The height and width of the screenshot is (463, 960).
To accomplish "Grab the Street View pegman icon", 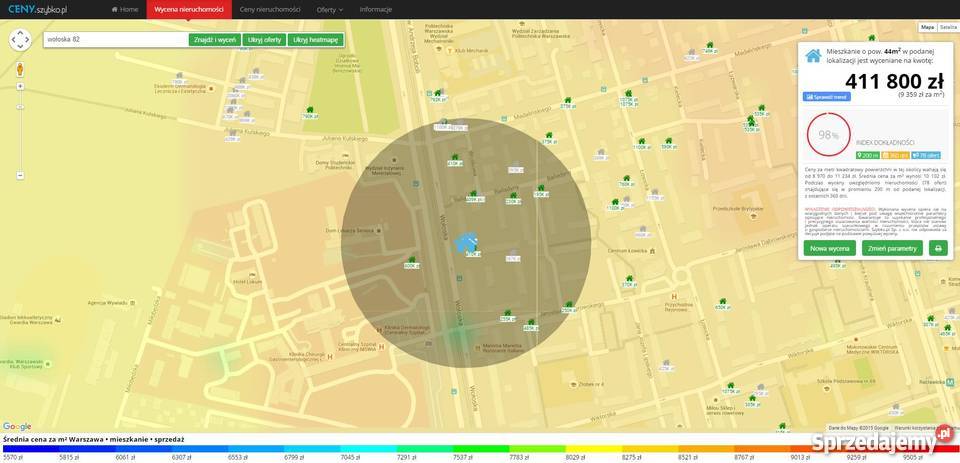I will coord(20,69).
